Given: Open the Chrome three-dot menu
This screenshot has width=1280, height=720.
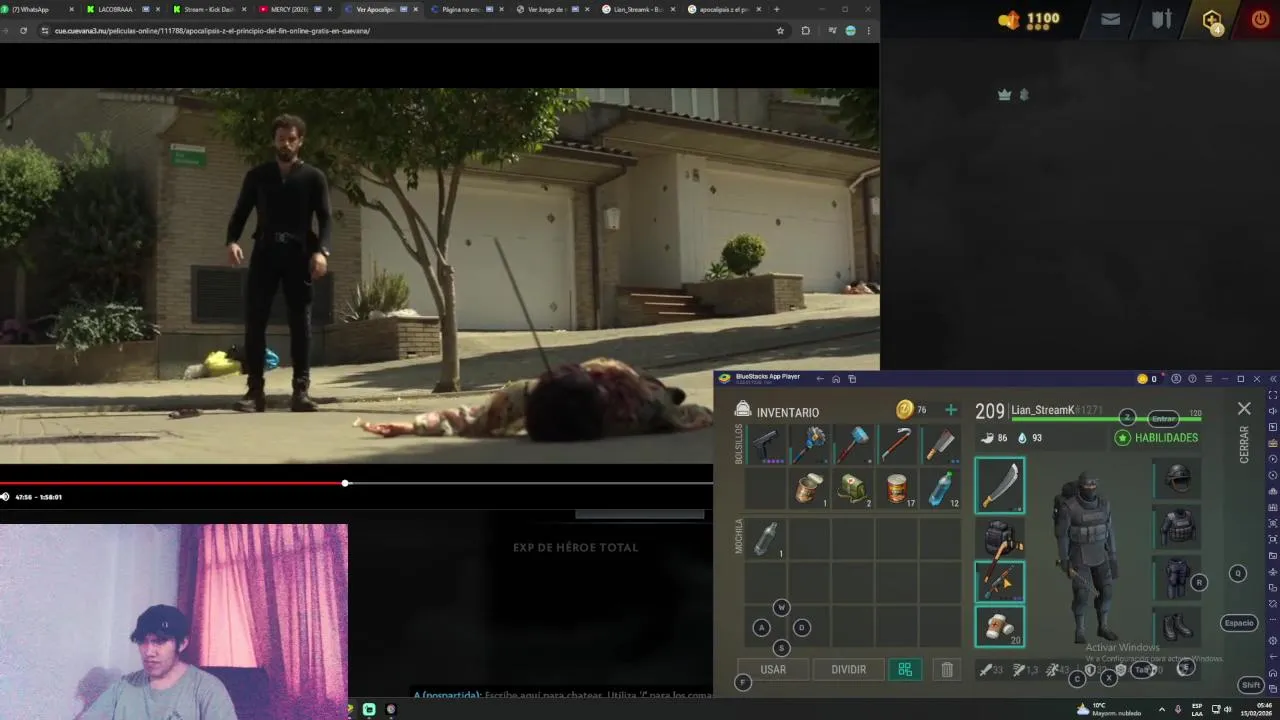Looking at the screenshot, I should coord(868,31).
